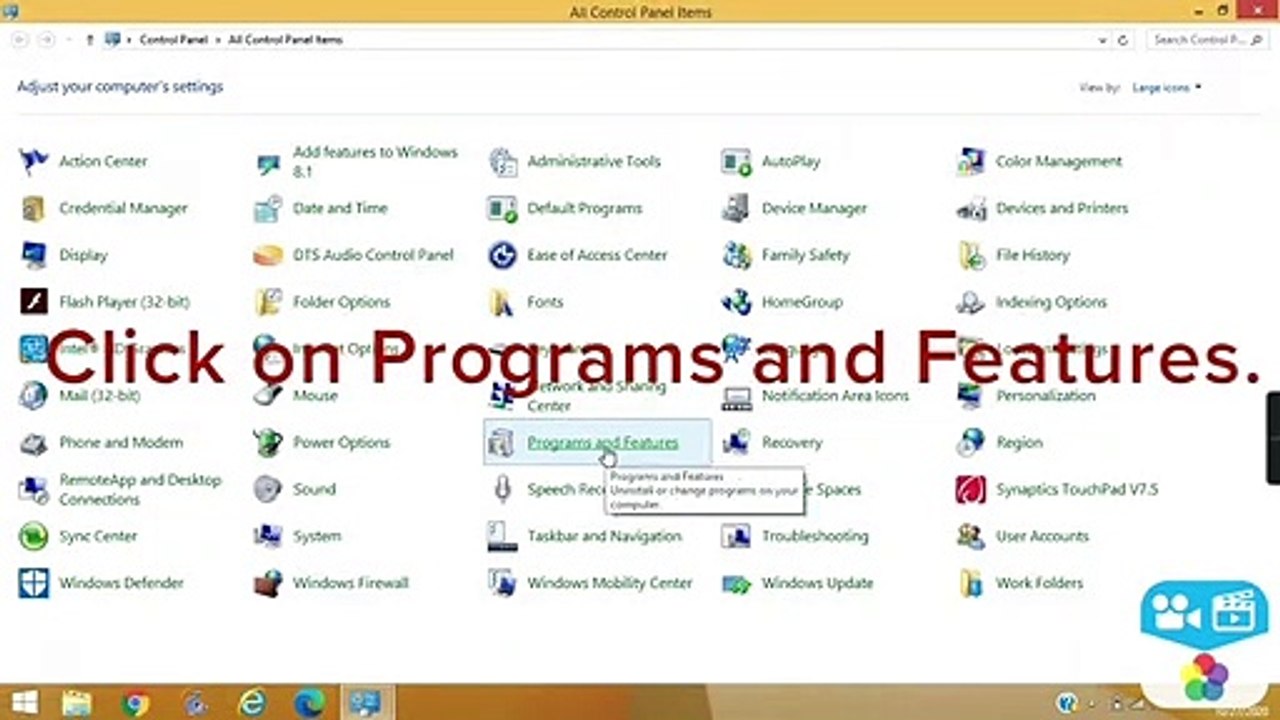Click the Phone and Modem icon
The width and height of the screenshot is (1280, 720).
pos(34,443)
